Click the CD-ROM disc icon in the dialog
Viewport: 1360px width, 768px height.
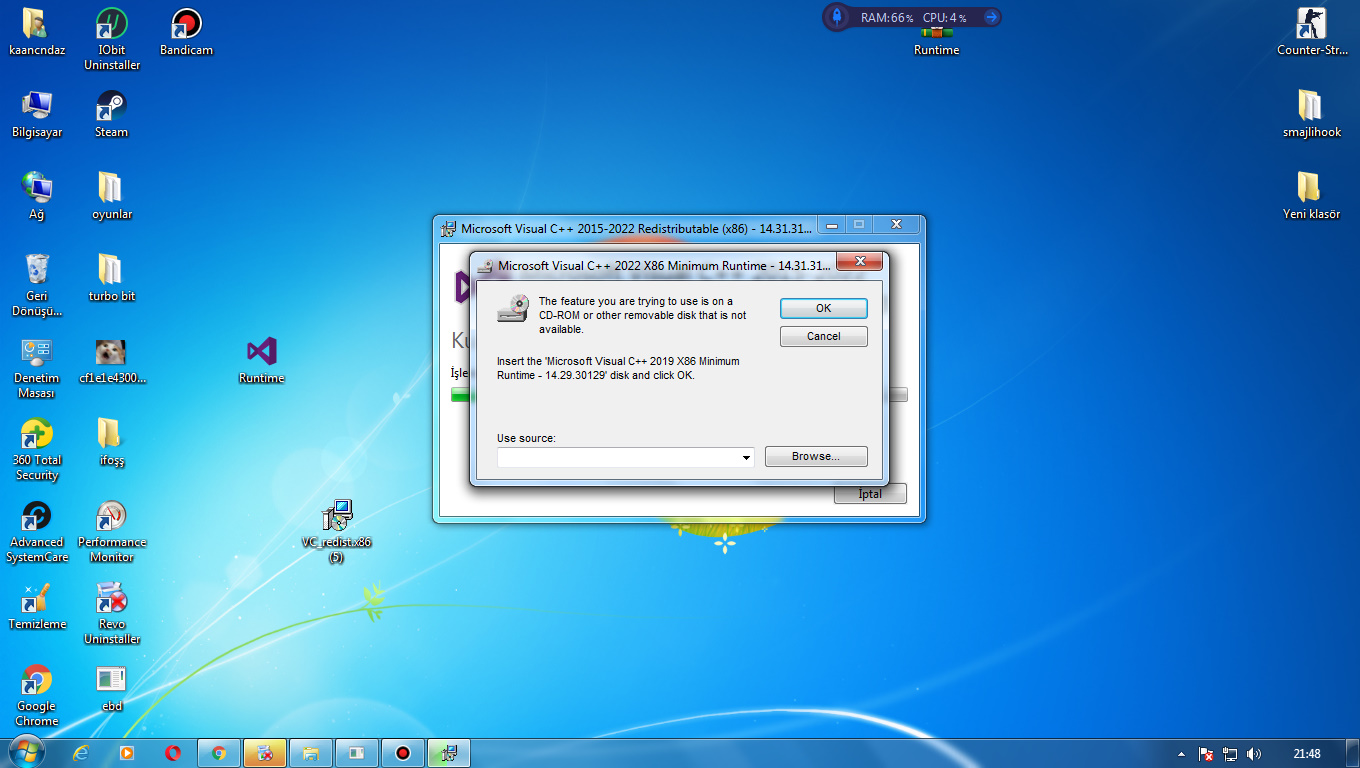[x=513, y=309]
